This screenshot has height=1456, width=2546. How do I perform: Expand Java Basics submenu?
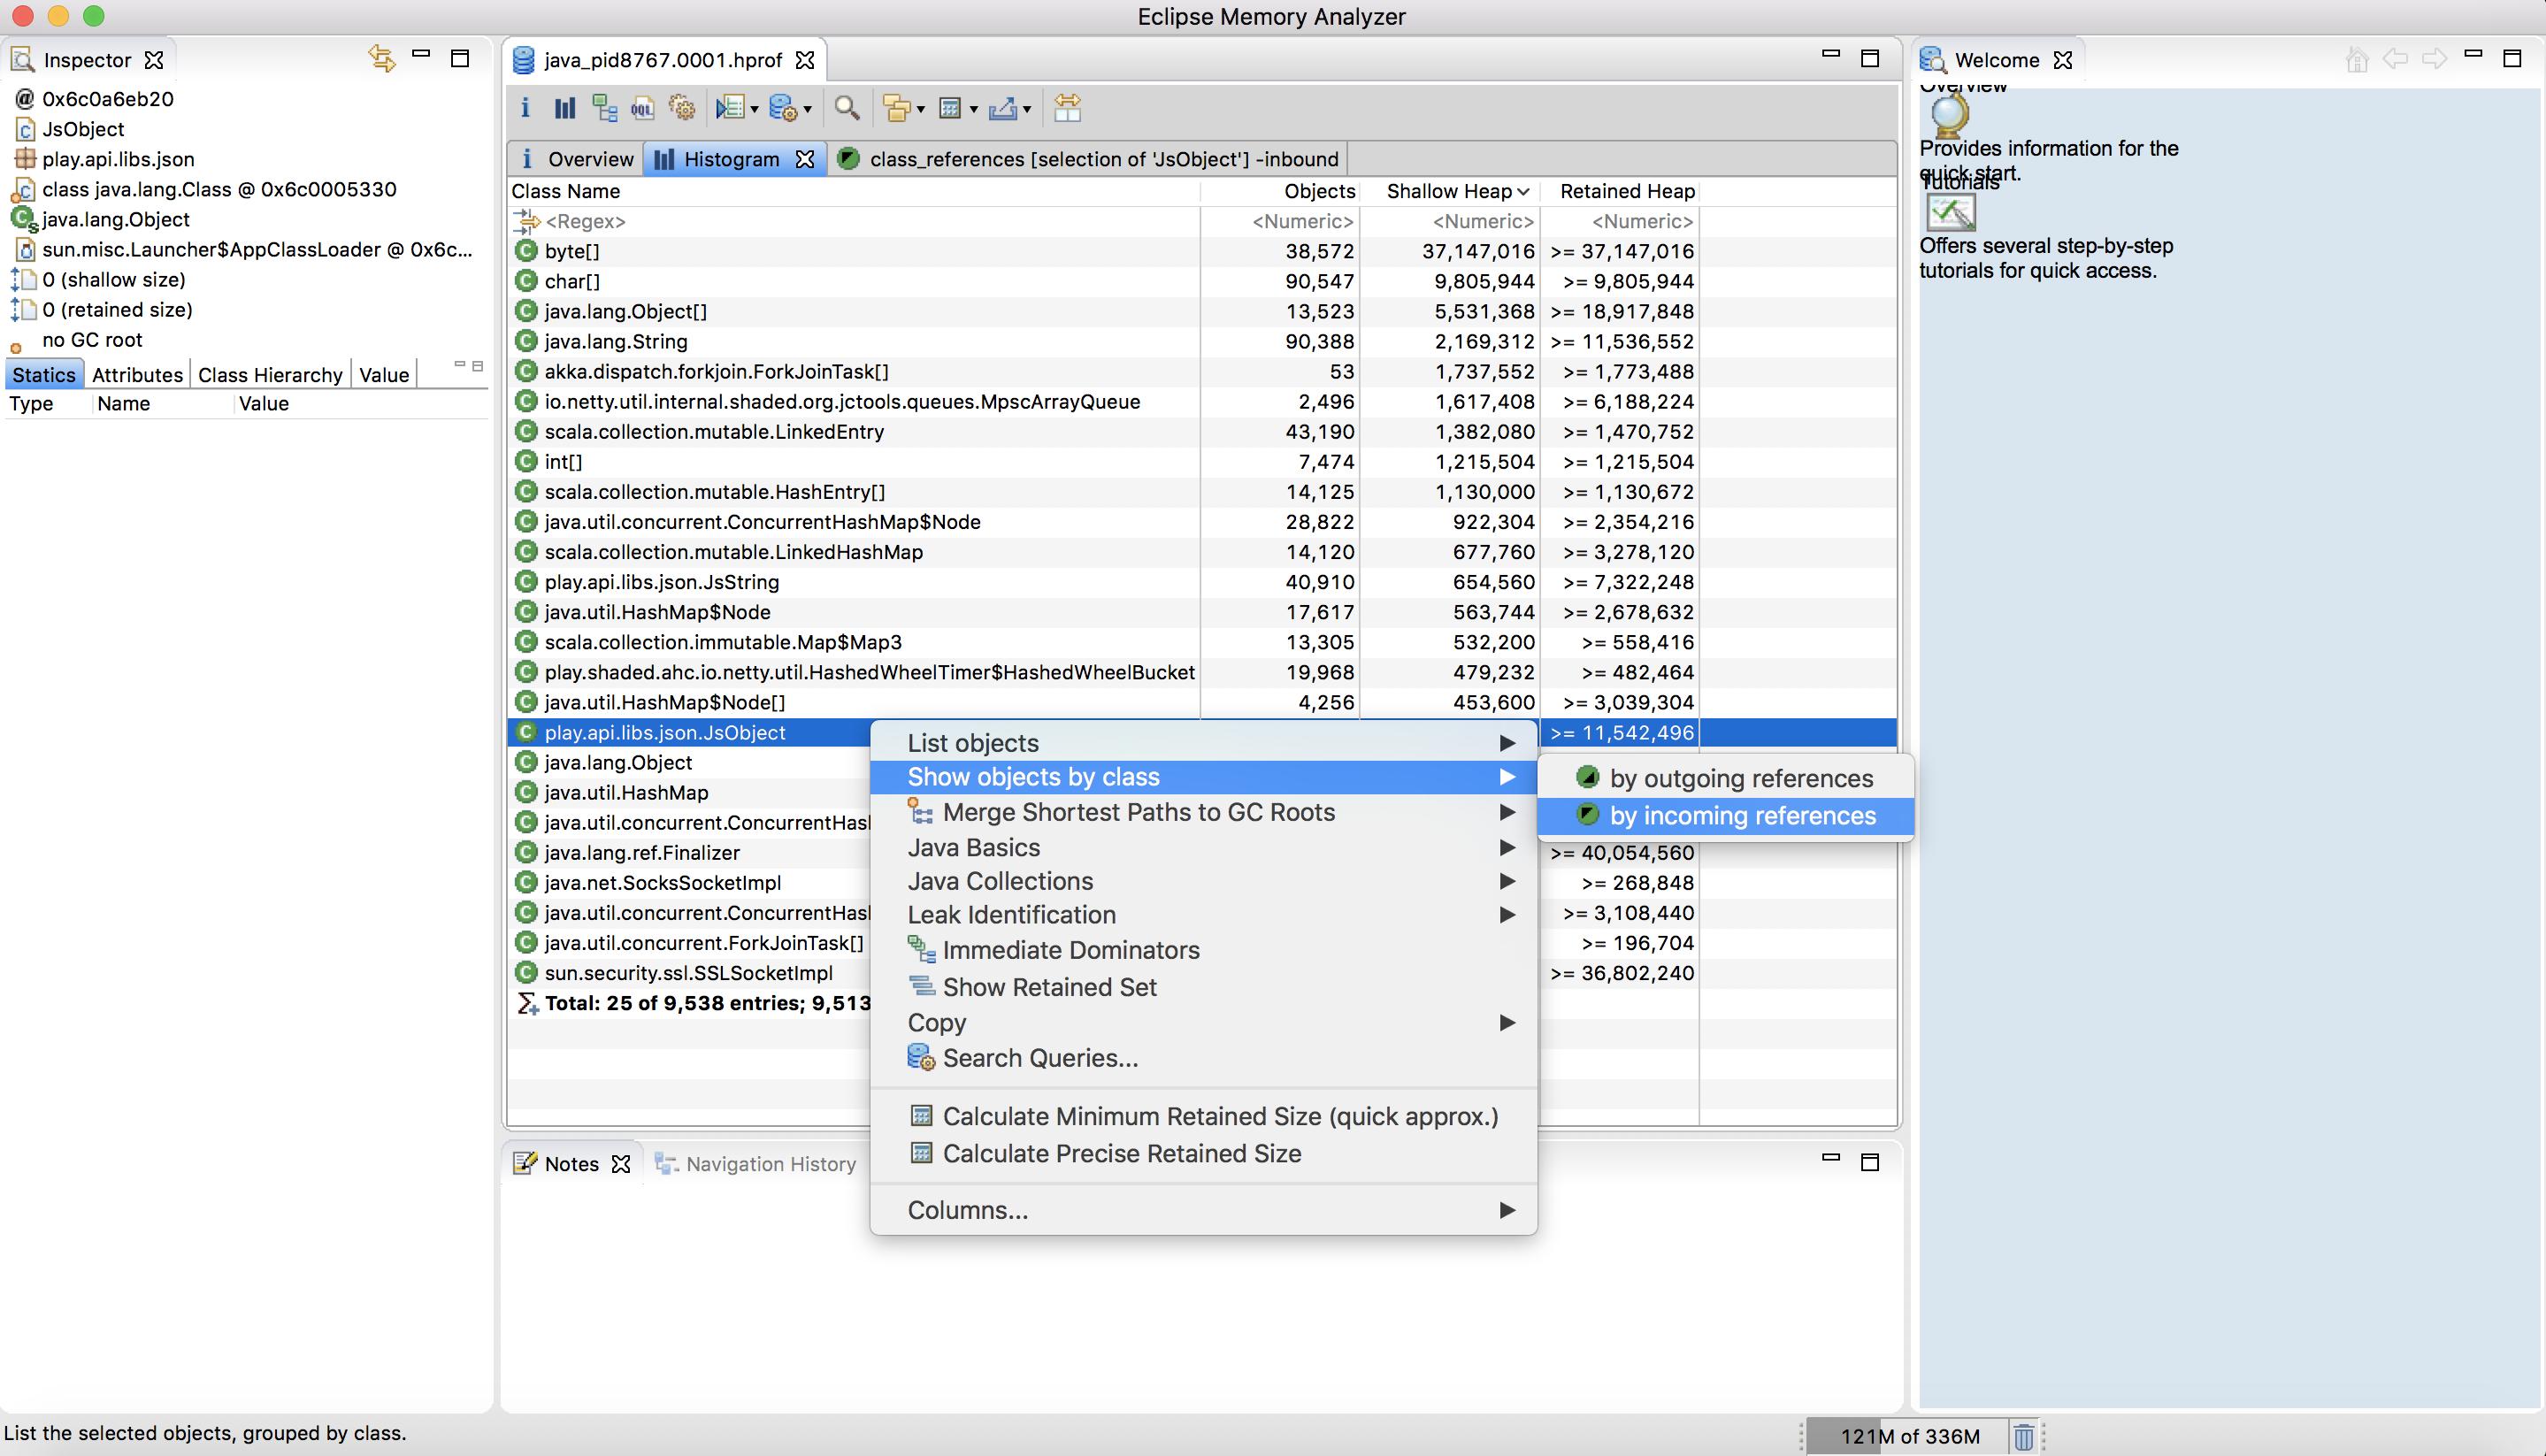pos(1203,847)
